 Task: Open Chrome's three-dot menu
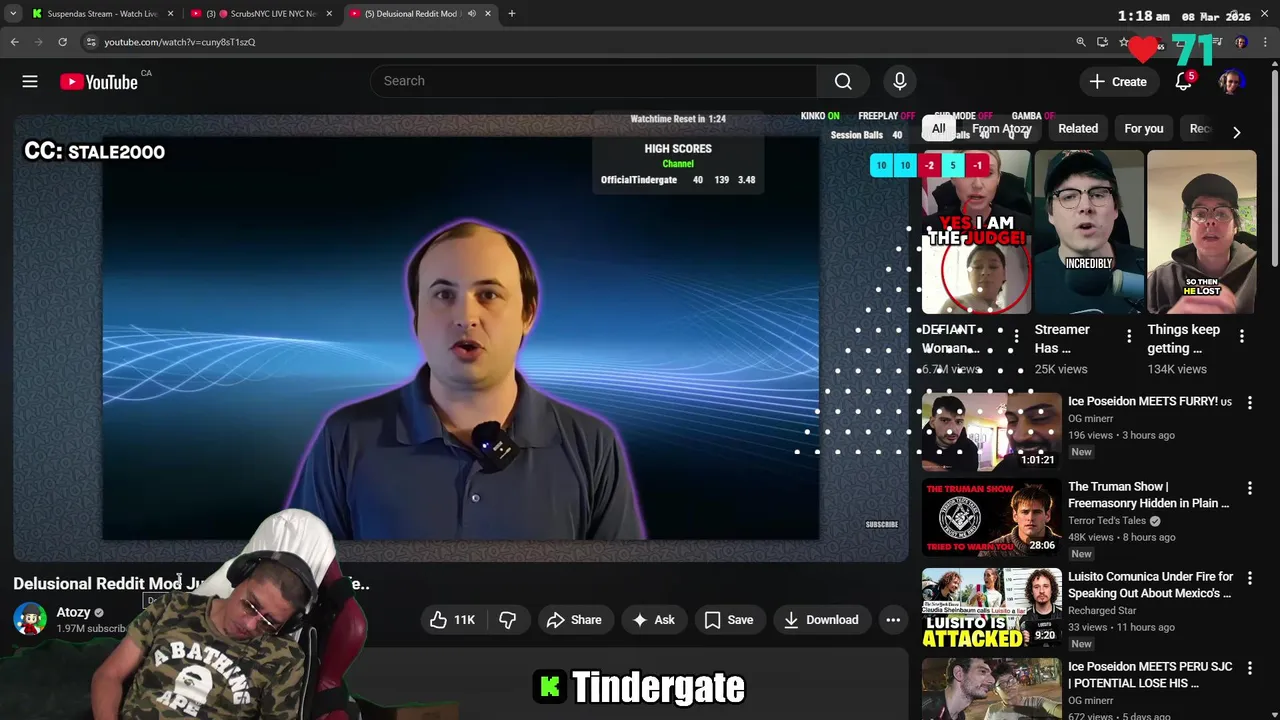click(1266, 42)
